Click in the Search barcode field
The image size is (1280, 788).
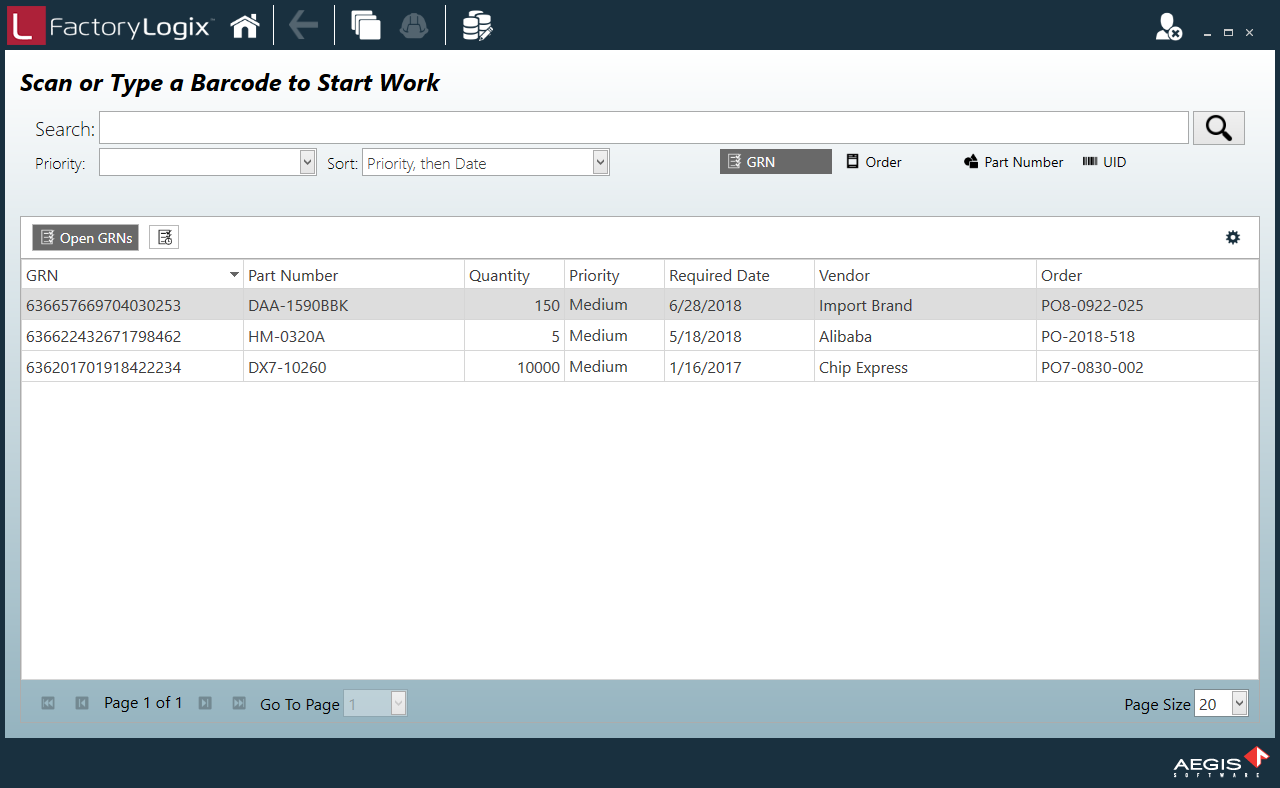point(643,128)
